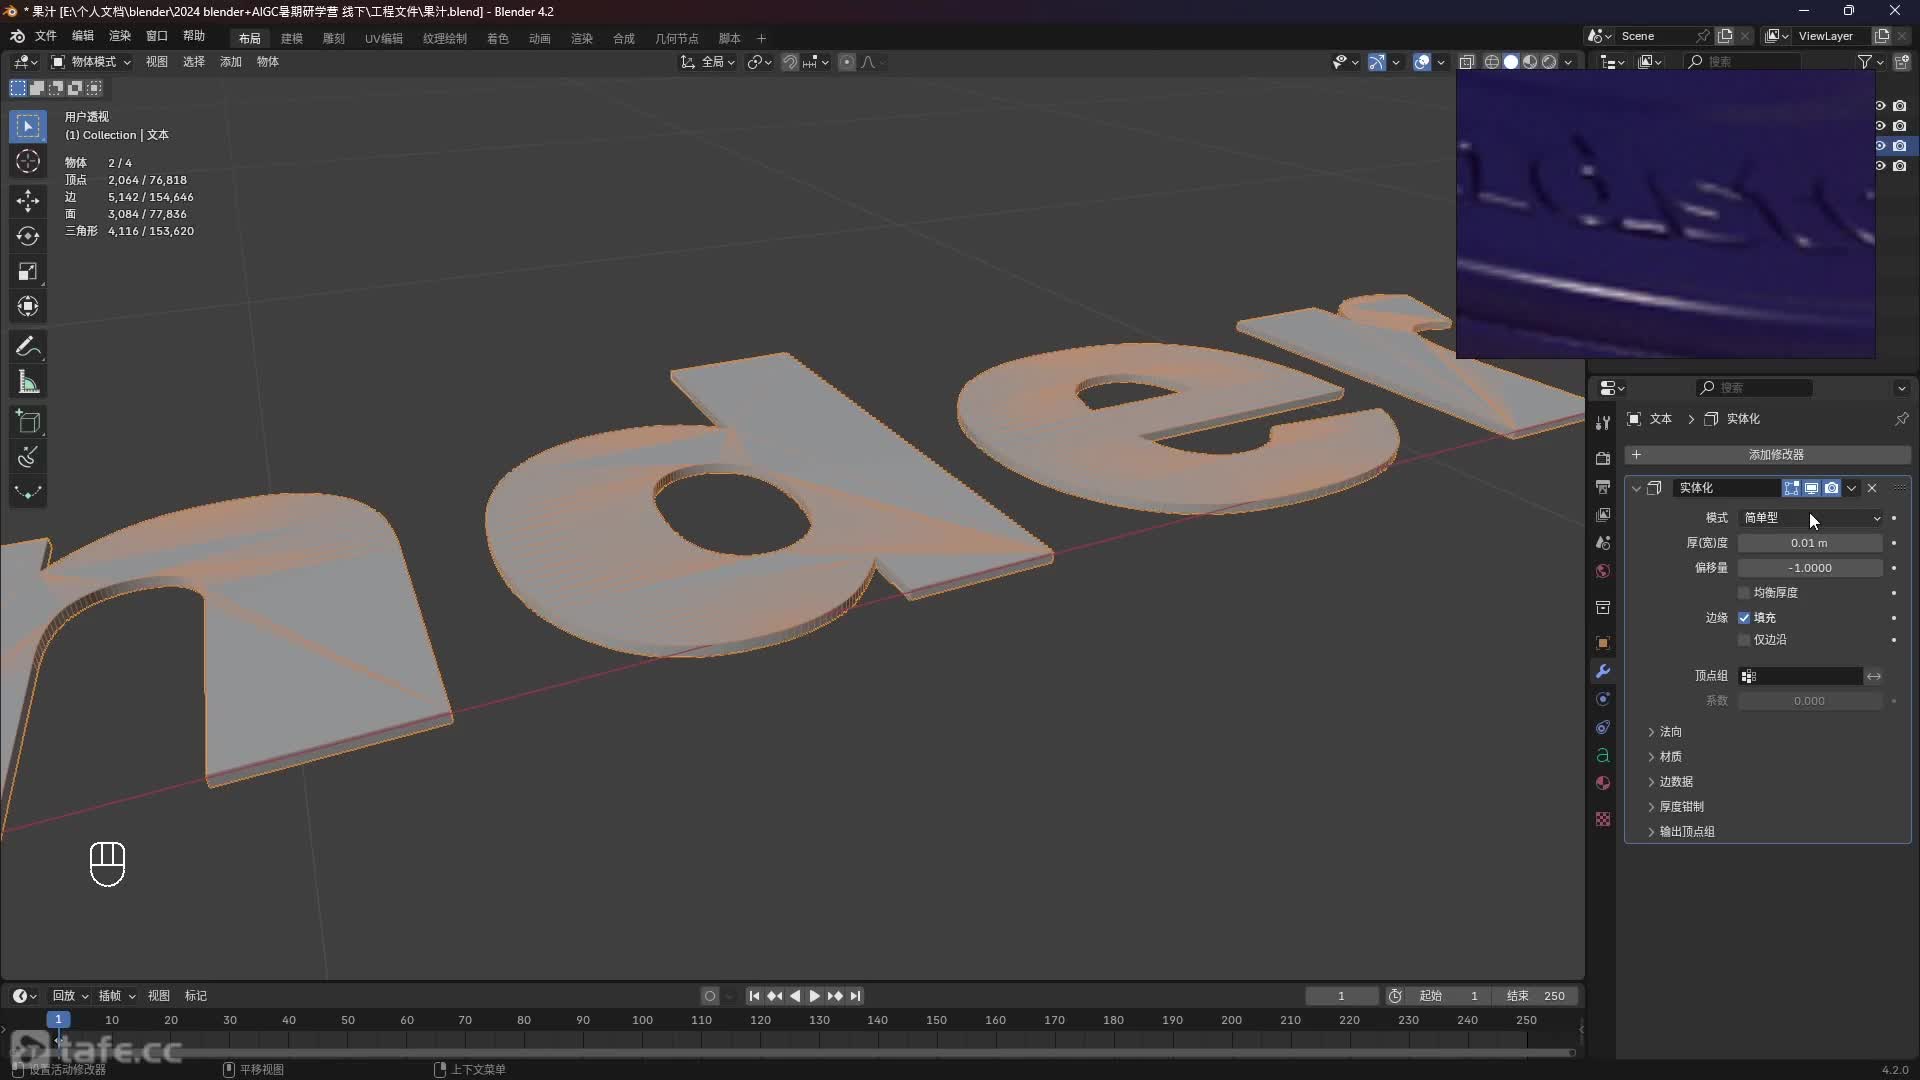The width and height of the screenshot is (1920, 1080).
Task: Open the 物体模式 mode dropdown
Action: tap(91, 62)
